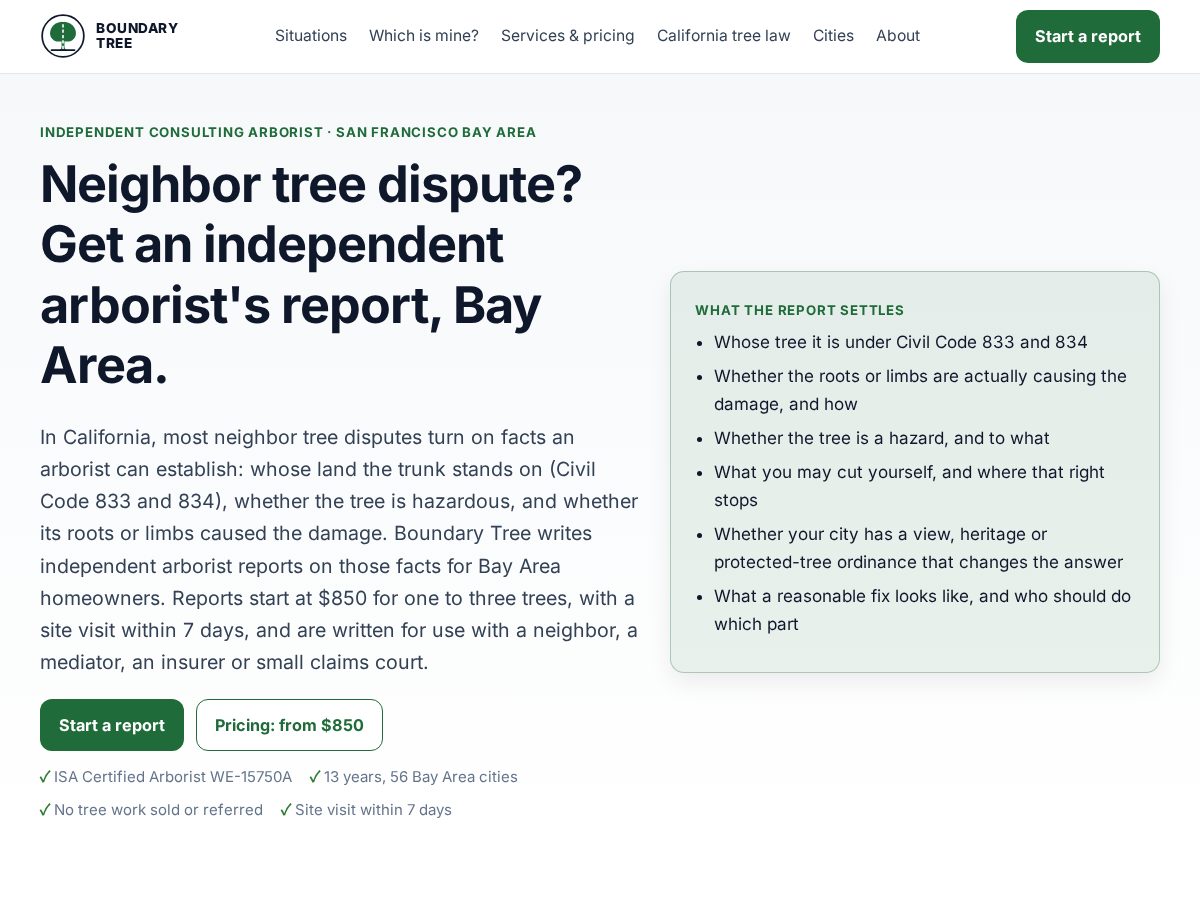Image resolution: width=1200 pixels, height=900 pixels.
Task: Click the BOUNDARY TREE brand name
Action: pyautogui.click(x=137, y=36)
